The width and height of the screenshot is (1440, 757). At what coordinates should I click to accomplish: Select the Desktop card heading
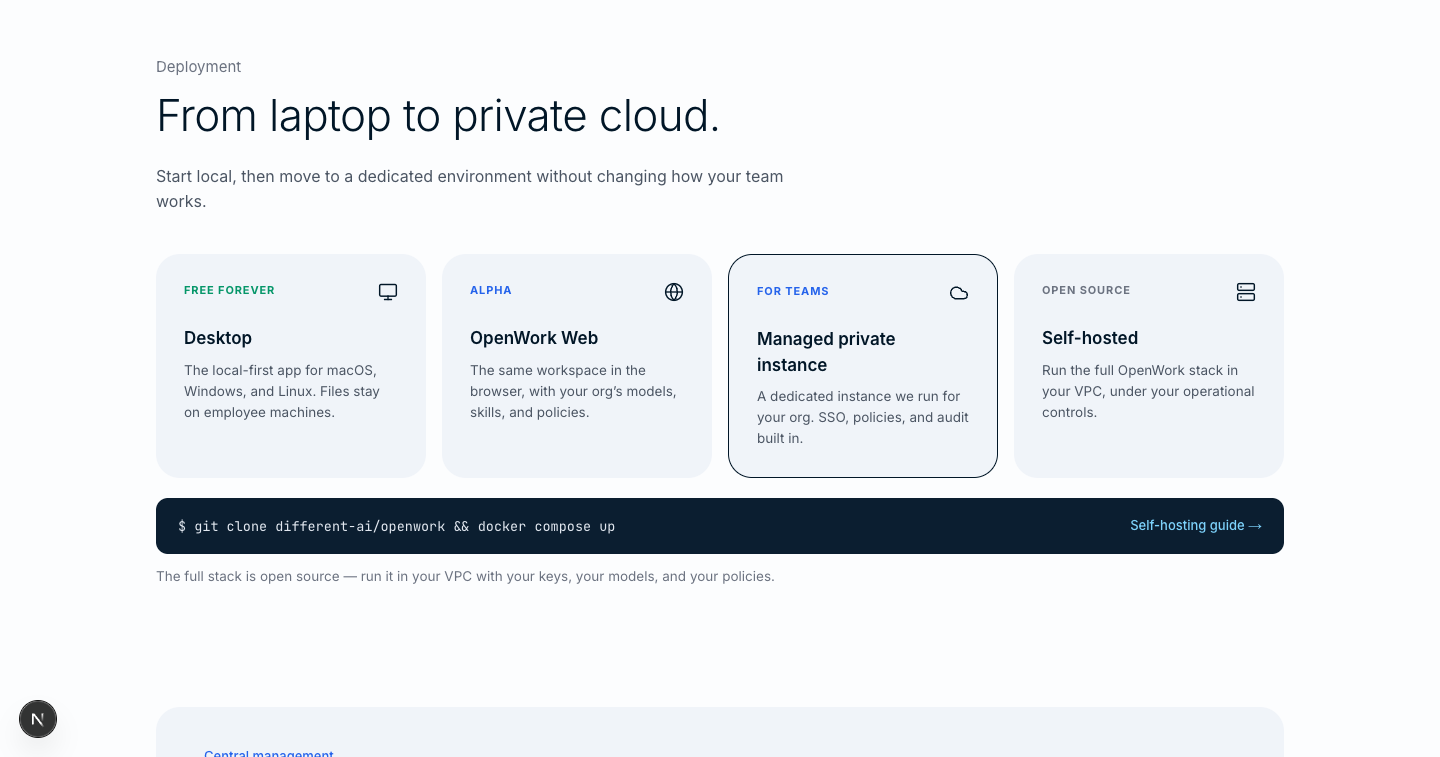click(x=218, y=338)
